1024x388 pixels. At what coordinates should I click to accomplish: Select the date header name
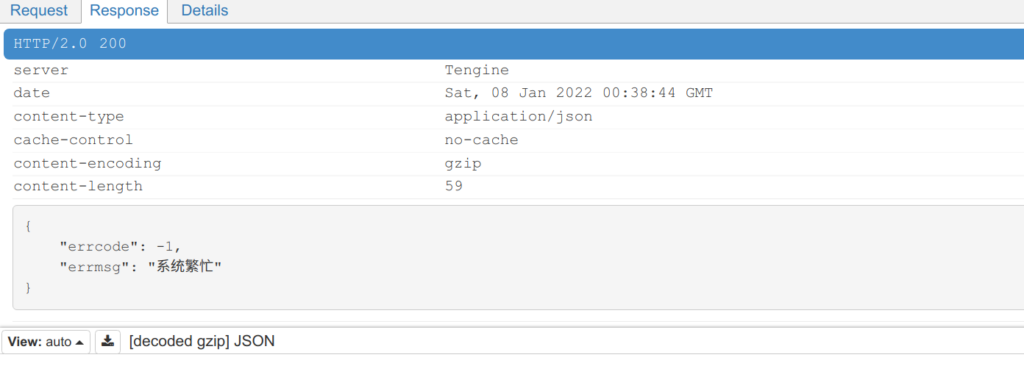31,93
